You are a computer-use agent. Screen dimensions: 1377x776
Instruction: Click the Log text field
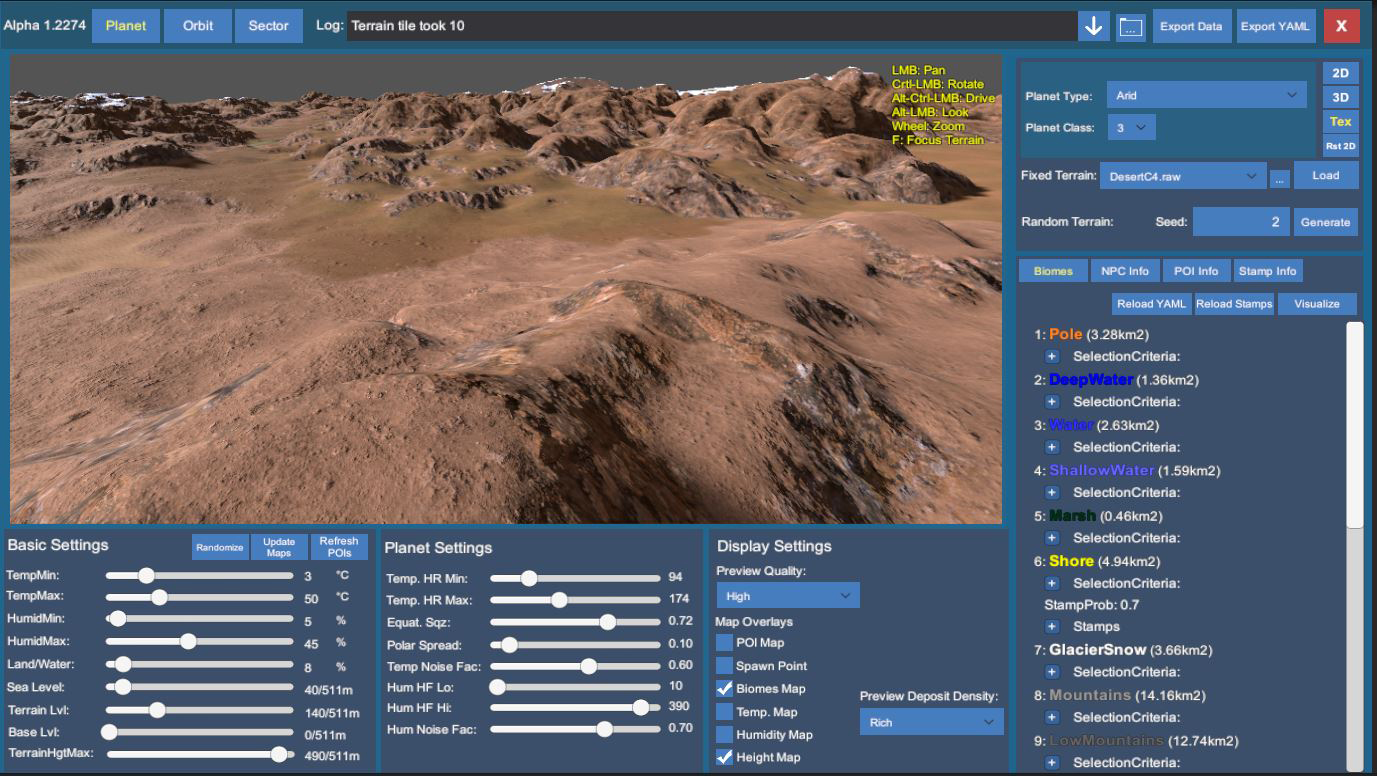click(710, 26)
